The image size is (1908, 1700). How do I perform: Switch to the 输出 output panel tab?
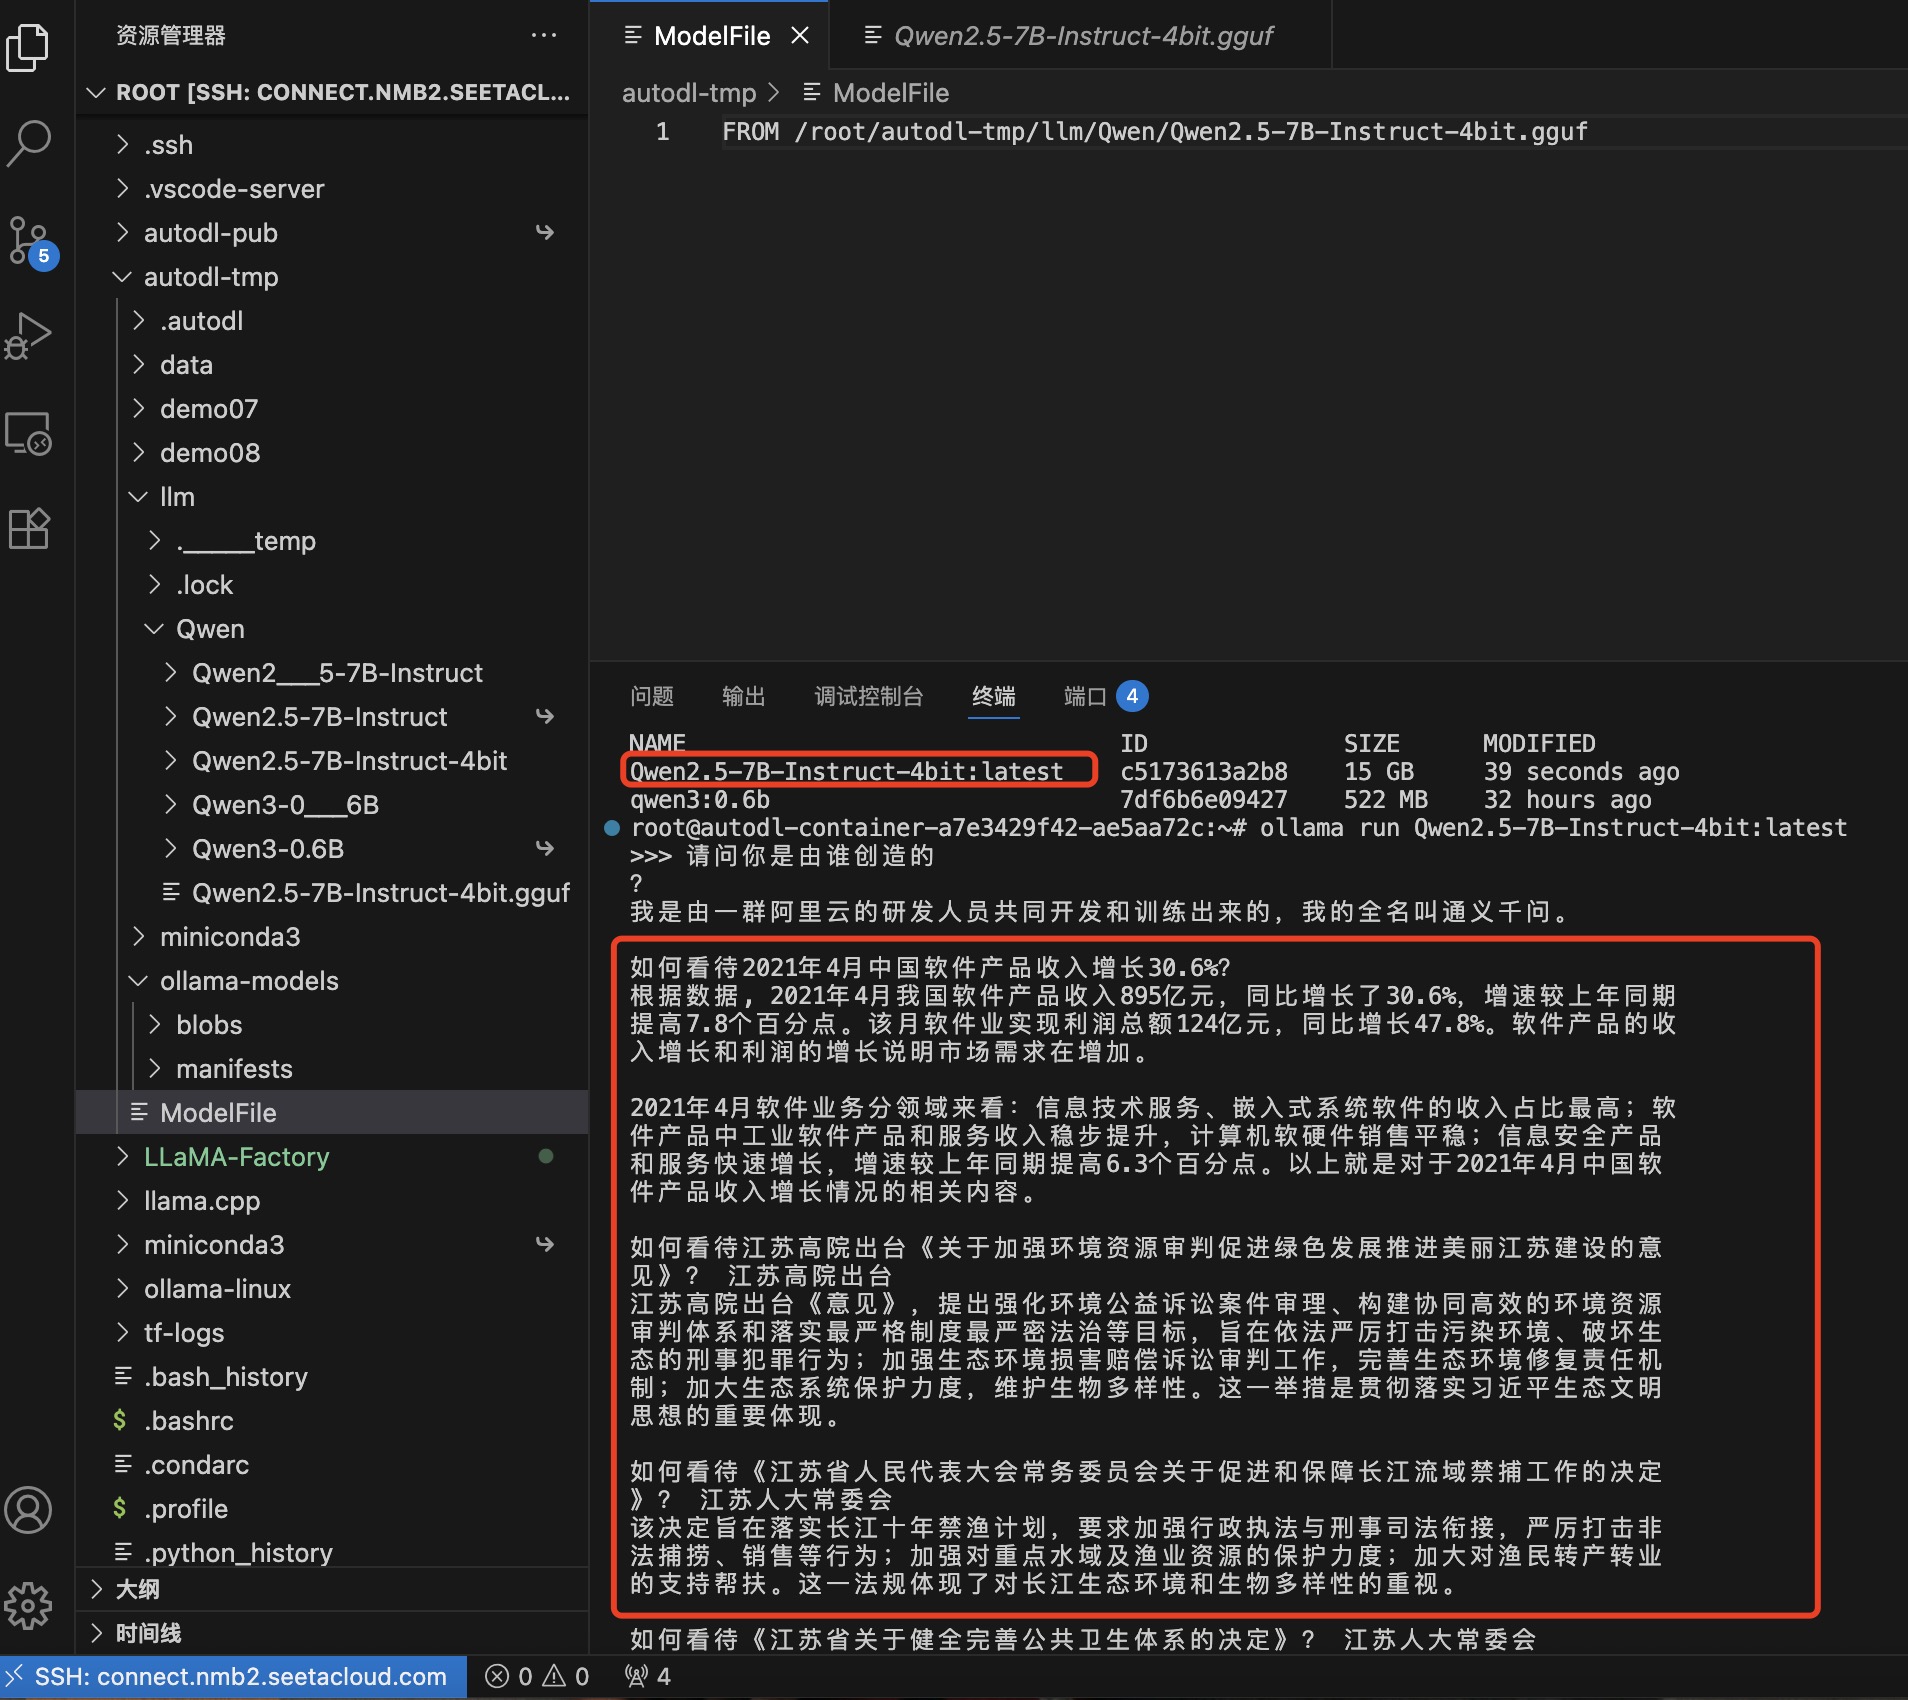pos(743,696)
